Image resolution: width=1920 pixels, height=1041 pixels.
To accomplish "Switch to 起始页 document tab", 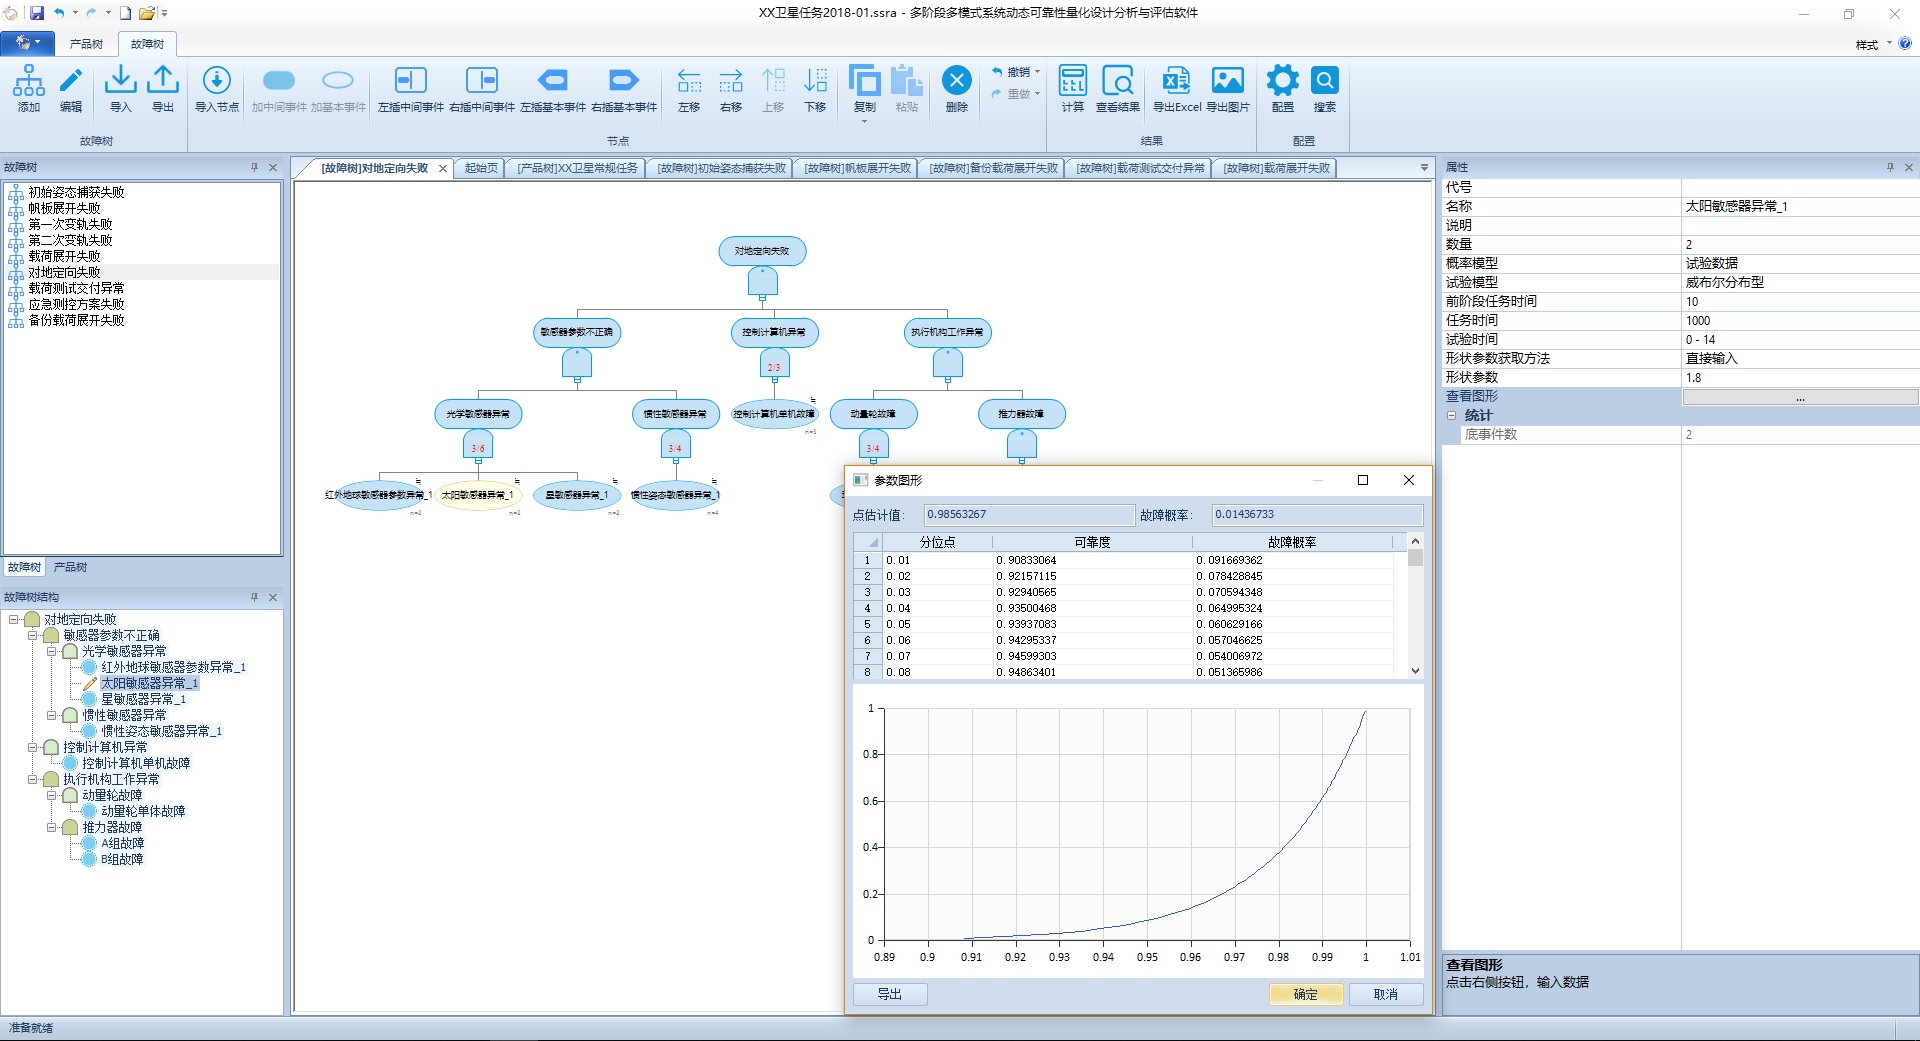I will (481, 168).
